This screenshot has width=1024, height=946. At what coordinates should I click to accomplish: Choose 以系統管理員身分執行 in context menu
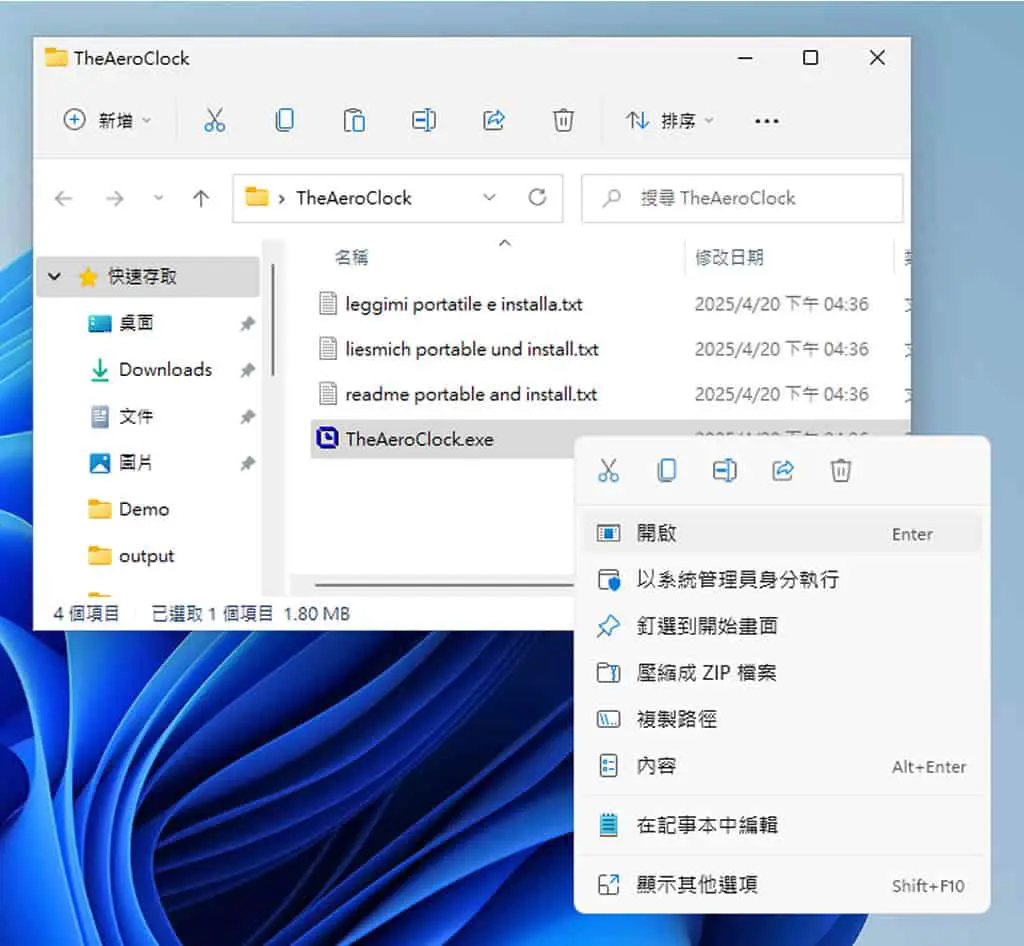coord(782,580)
